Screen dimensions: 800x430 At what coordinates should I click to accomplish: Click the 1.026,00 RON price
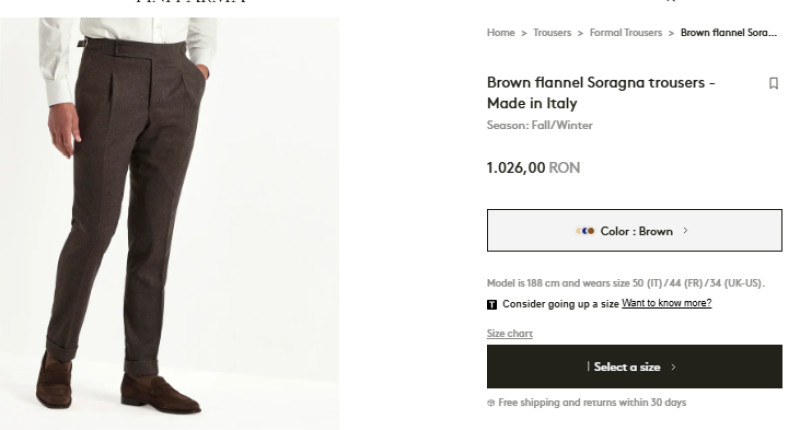pyautogui.click(x=533, y=168)
